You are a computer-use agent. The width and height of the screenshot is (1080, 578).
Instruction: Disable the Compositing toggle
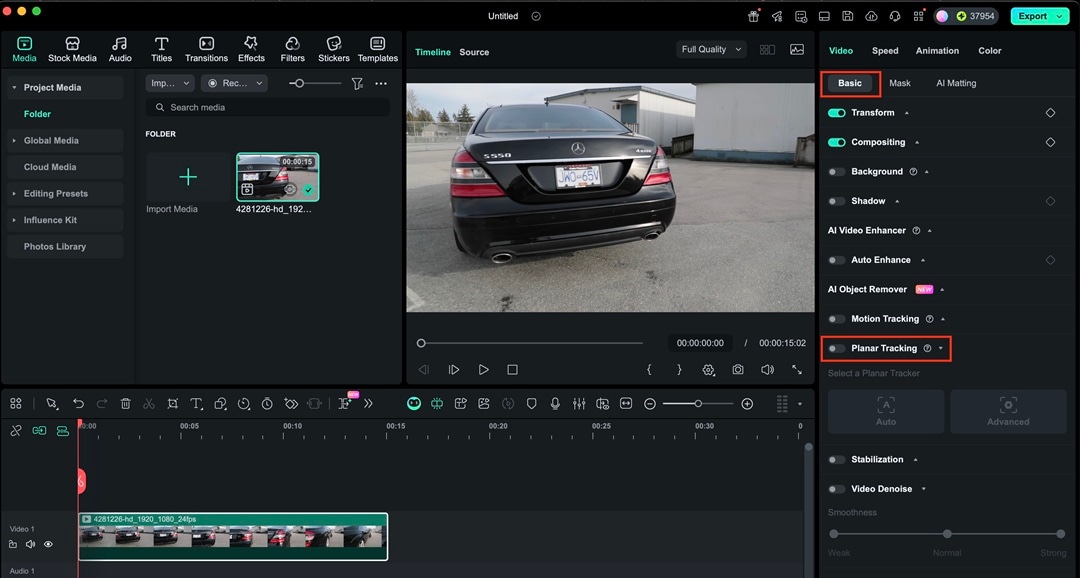(x=836, y=142)
